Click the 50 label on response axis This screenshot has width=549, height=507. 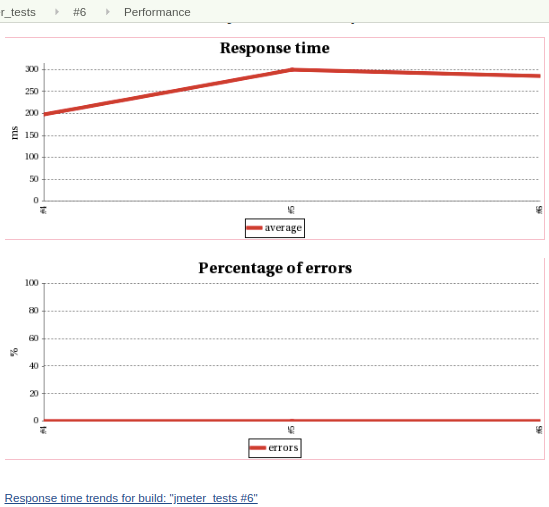34,179
